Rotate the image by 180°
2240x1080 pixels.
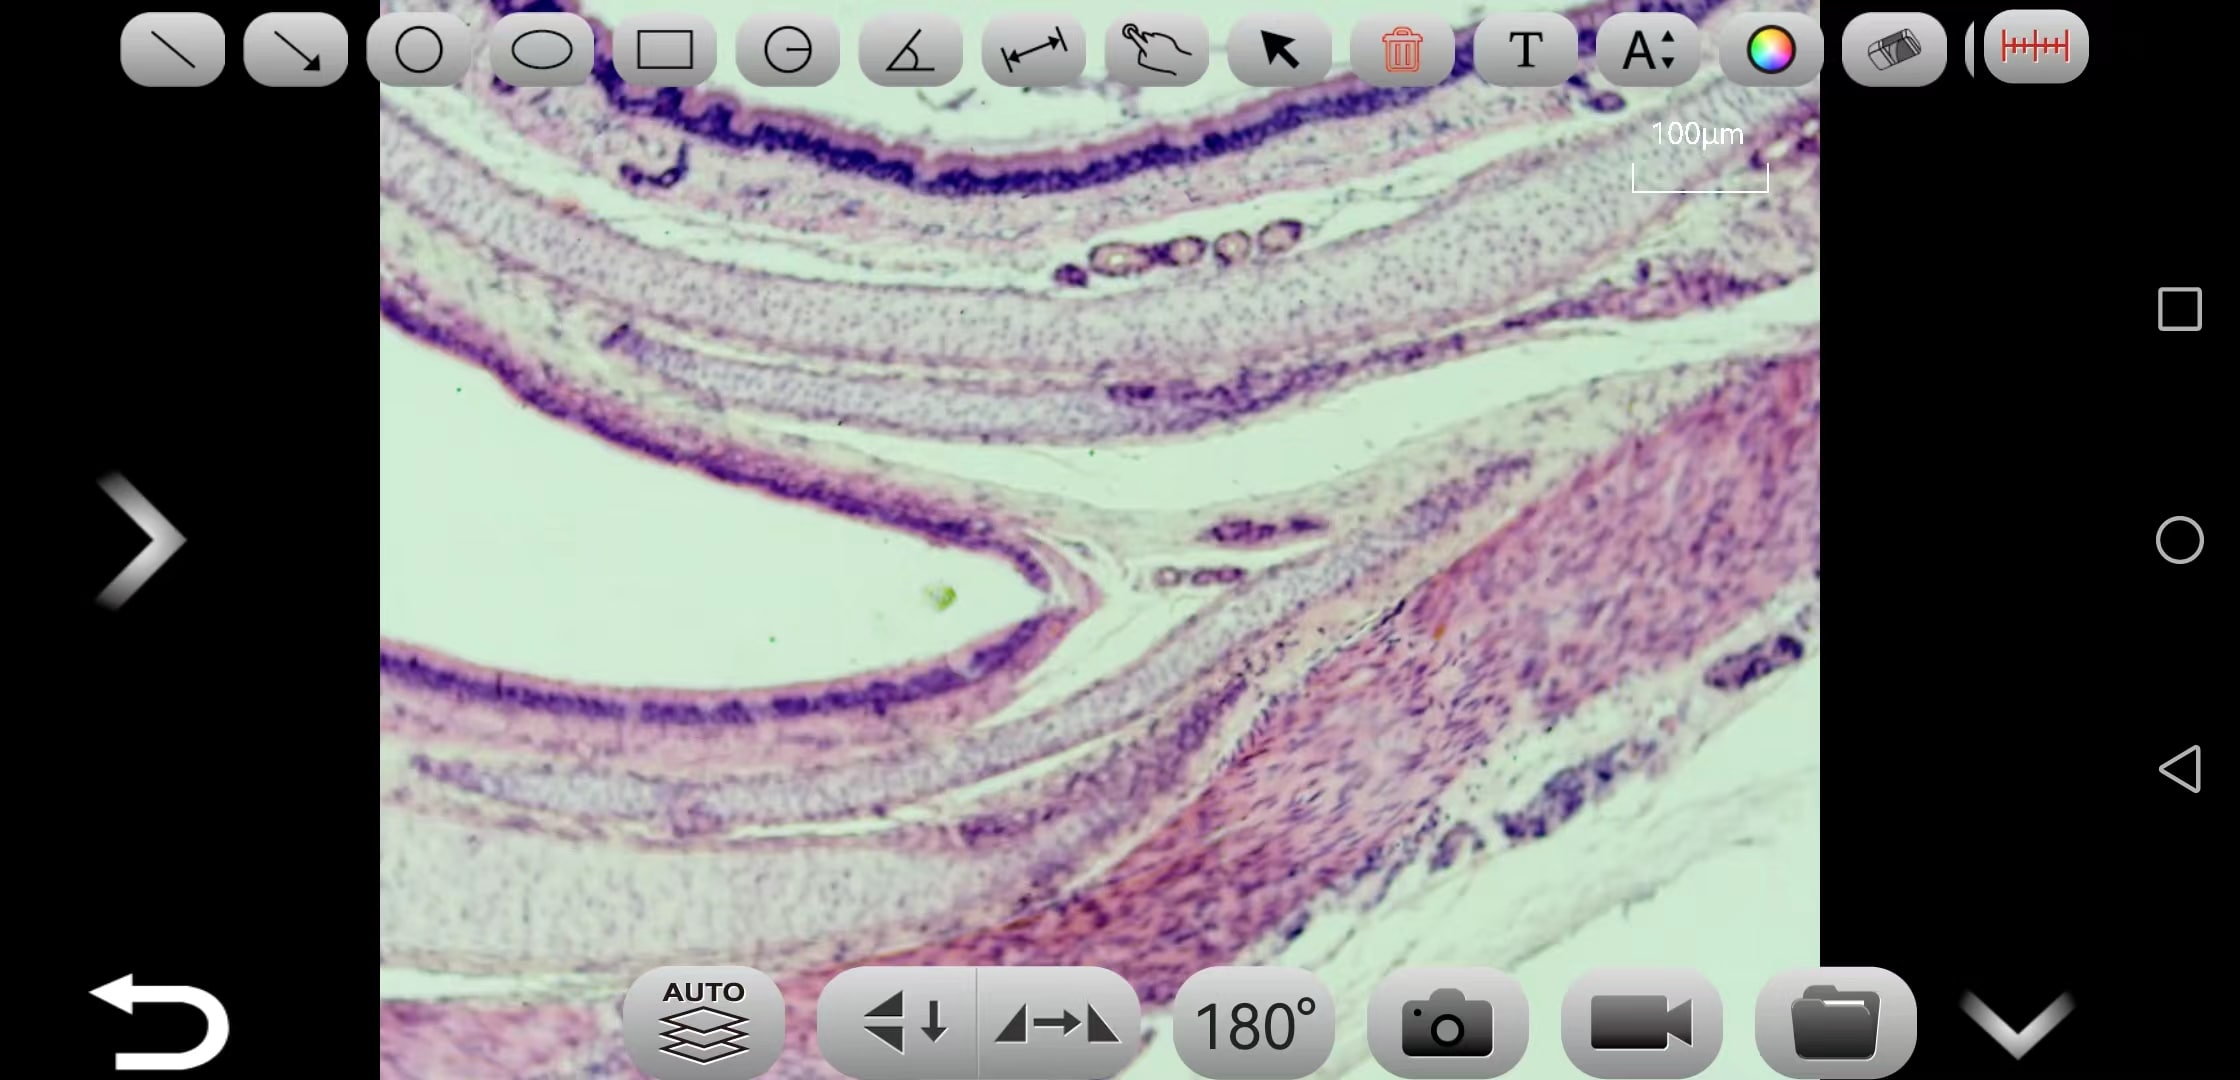point(1254,1022)
